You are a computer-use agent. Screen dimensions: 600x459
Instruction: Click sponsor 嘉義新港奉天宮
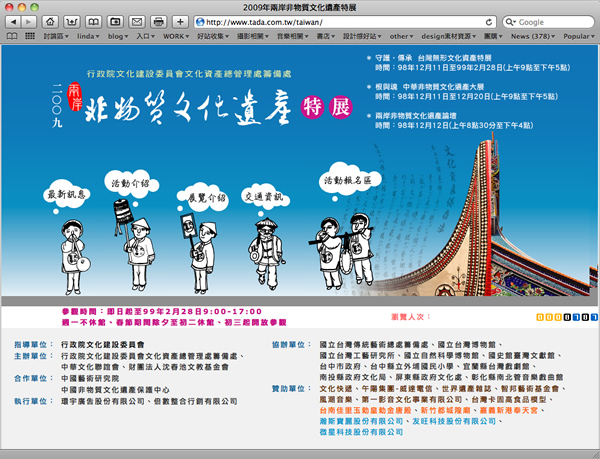click(509, 410)
